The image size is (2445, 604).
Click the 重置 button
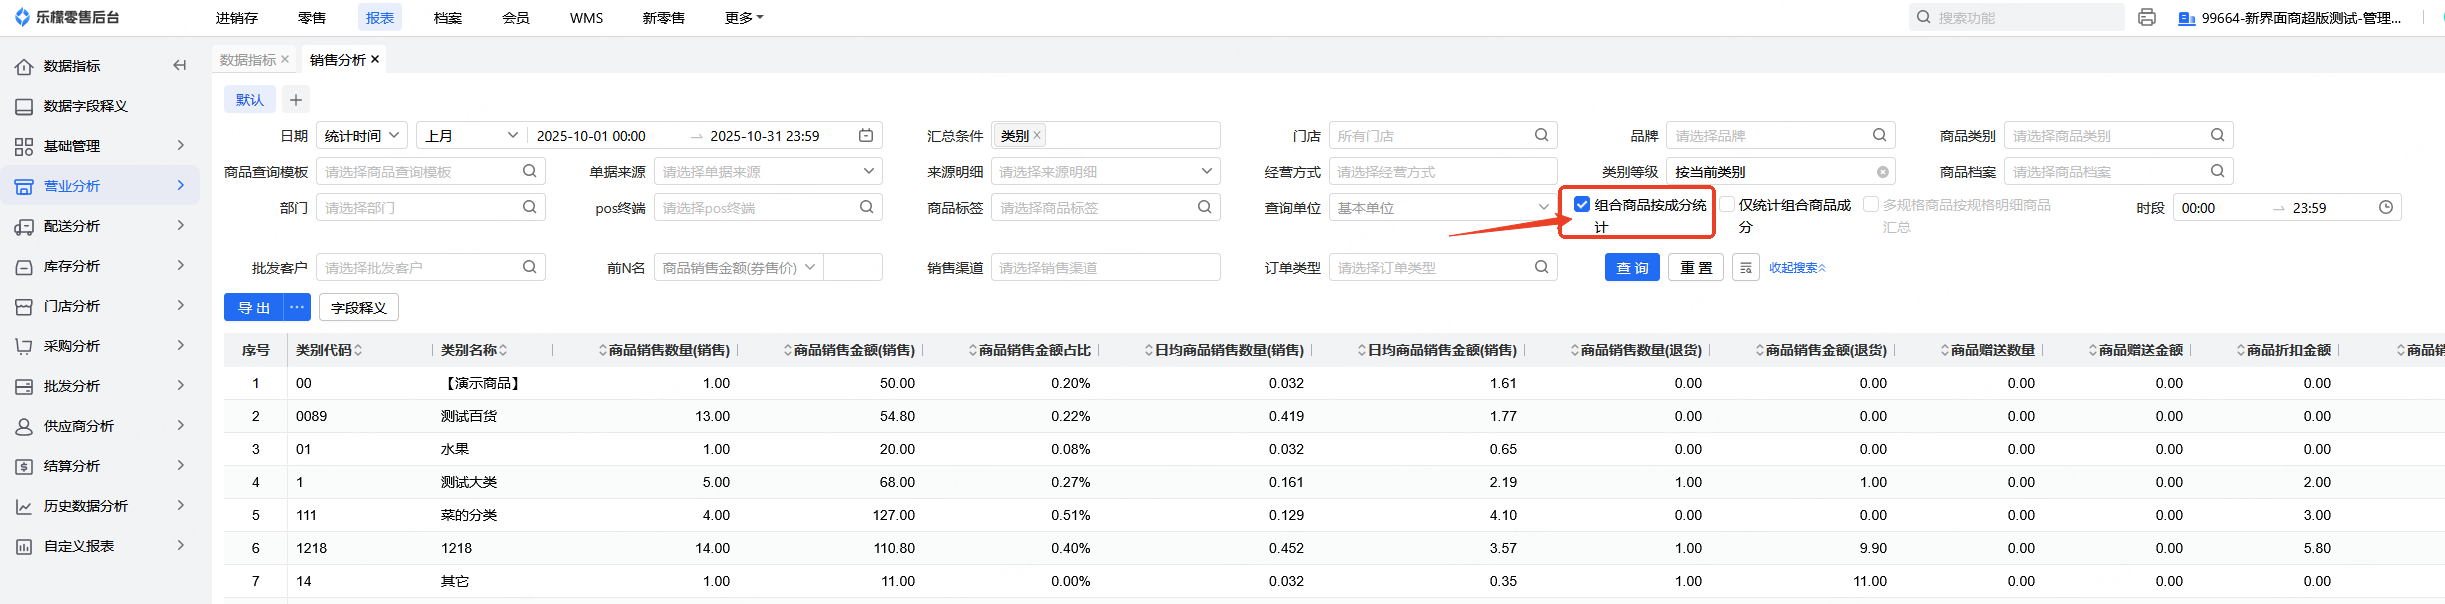tap(1696, 267)
